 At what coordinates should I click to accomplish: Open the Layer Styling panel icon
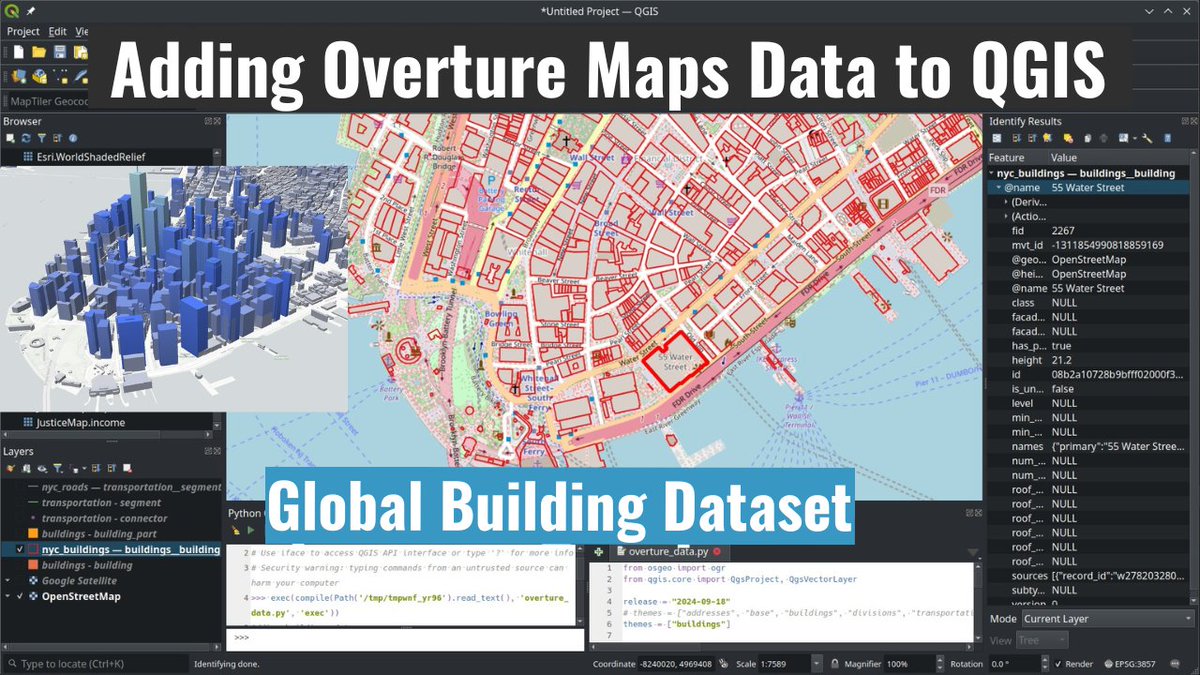(x=12, y=467)
